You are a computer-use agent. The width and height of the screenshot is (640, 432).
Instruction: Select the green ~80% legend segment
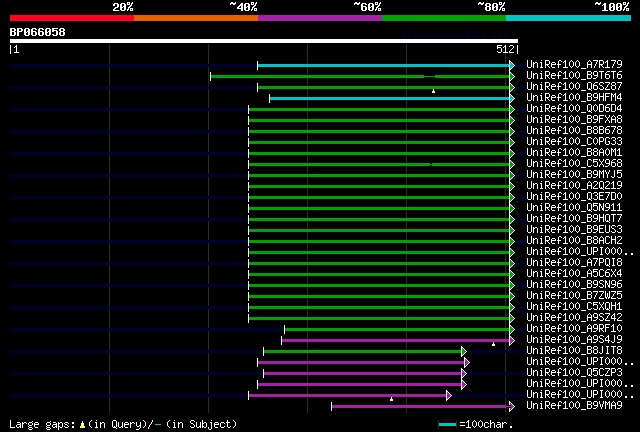[x=444, y=18]
